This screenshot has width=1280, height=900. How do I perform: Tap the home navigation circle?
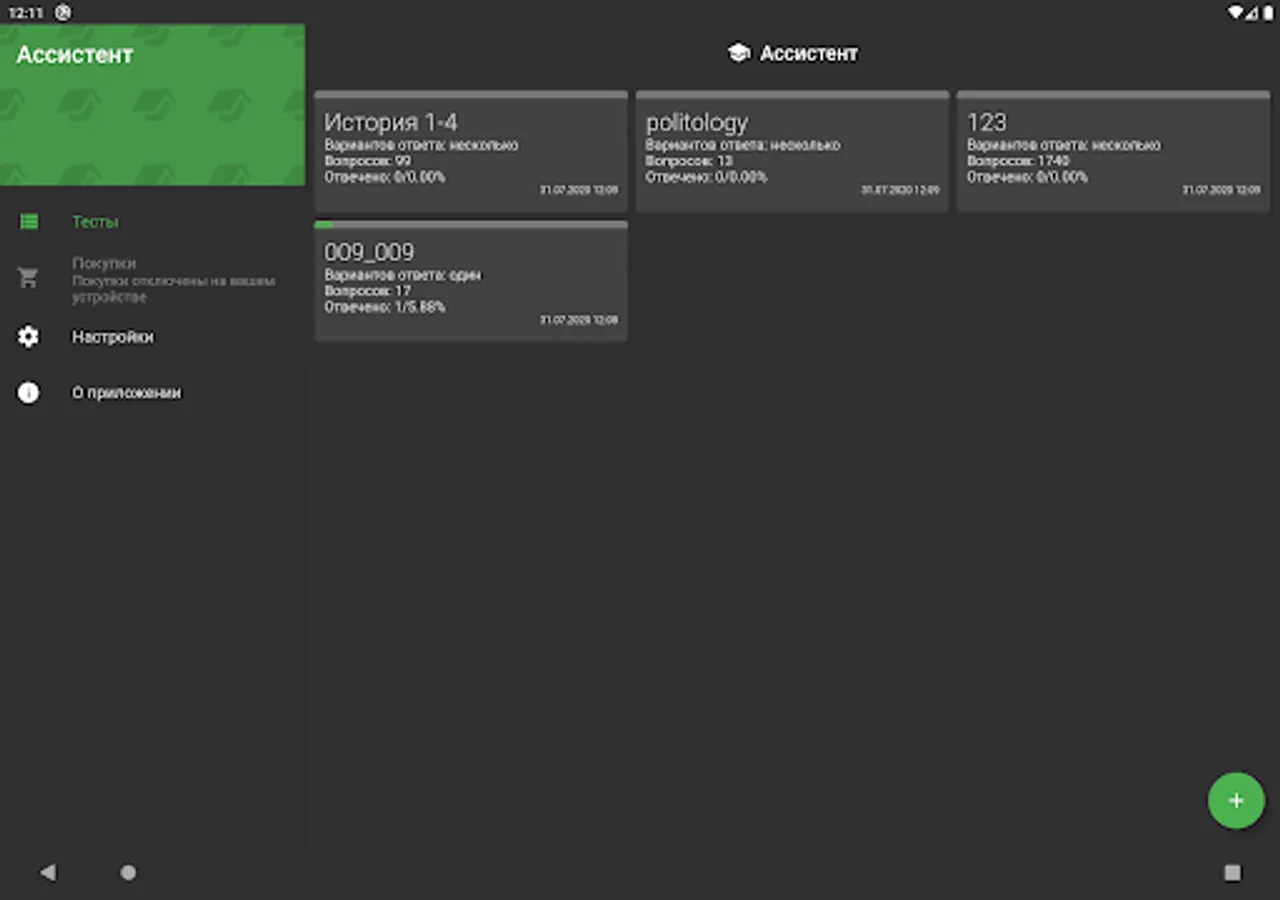pos(128,872)
